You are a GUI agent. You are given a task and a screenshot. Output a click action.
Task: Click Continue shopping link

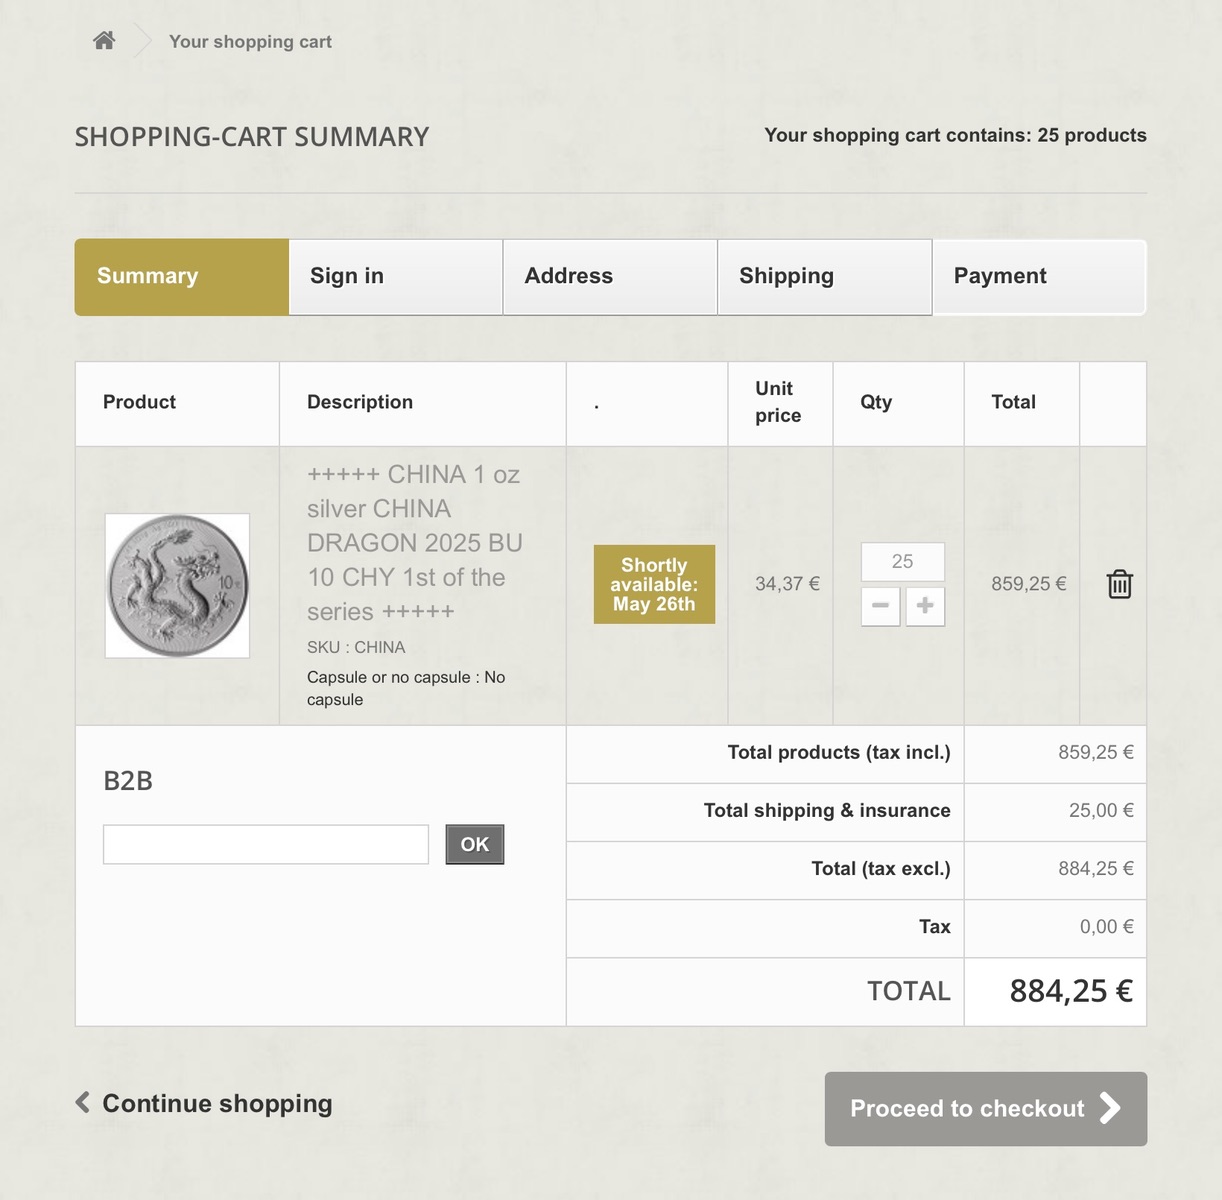click(x=217, y=1103)
